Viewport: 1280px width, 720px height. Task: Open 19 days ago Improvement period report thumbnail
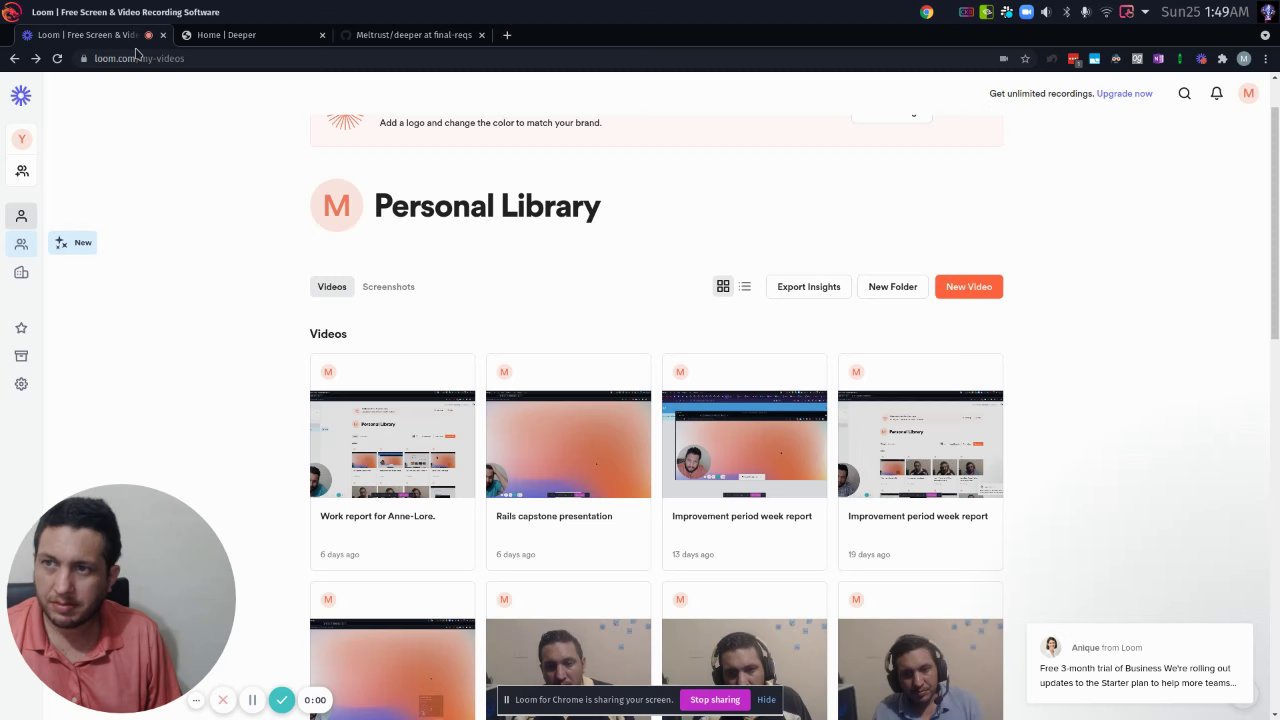tap(920, 444)
